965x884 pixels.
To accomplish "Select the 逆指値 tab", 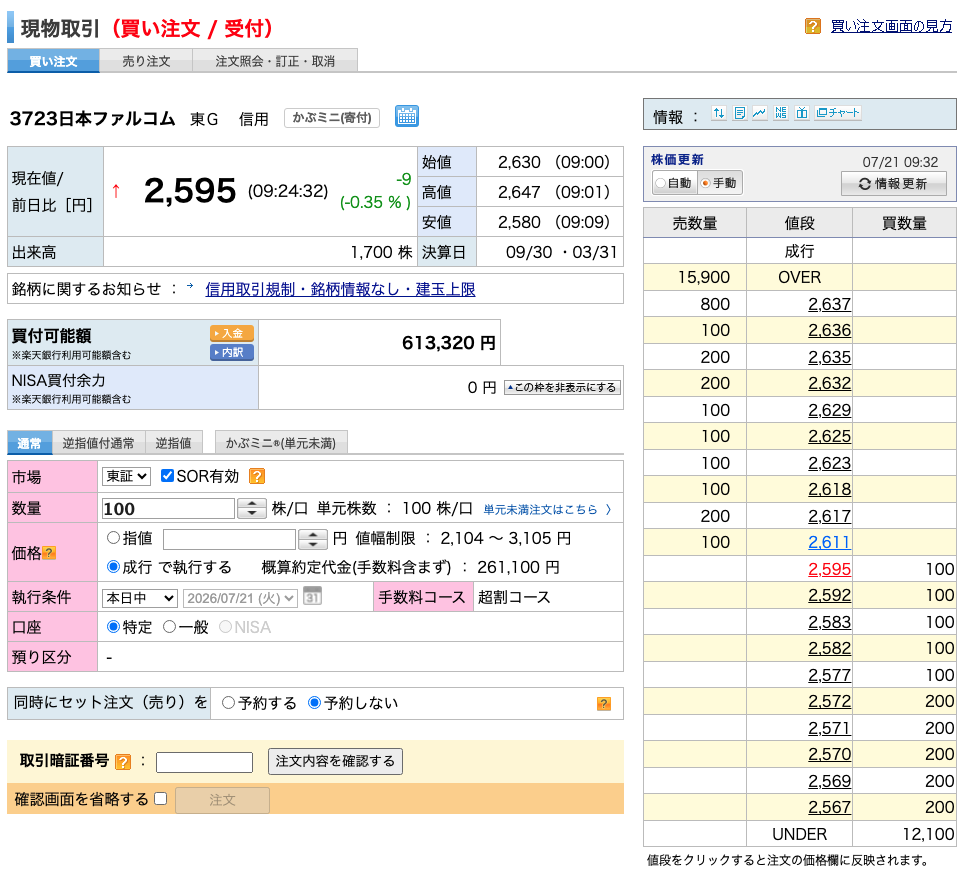I will click(x=174, y=443).
